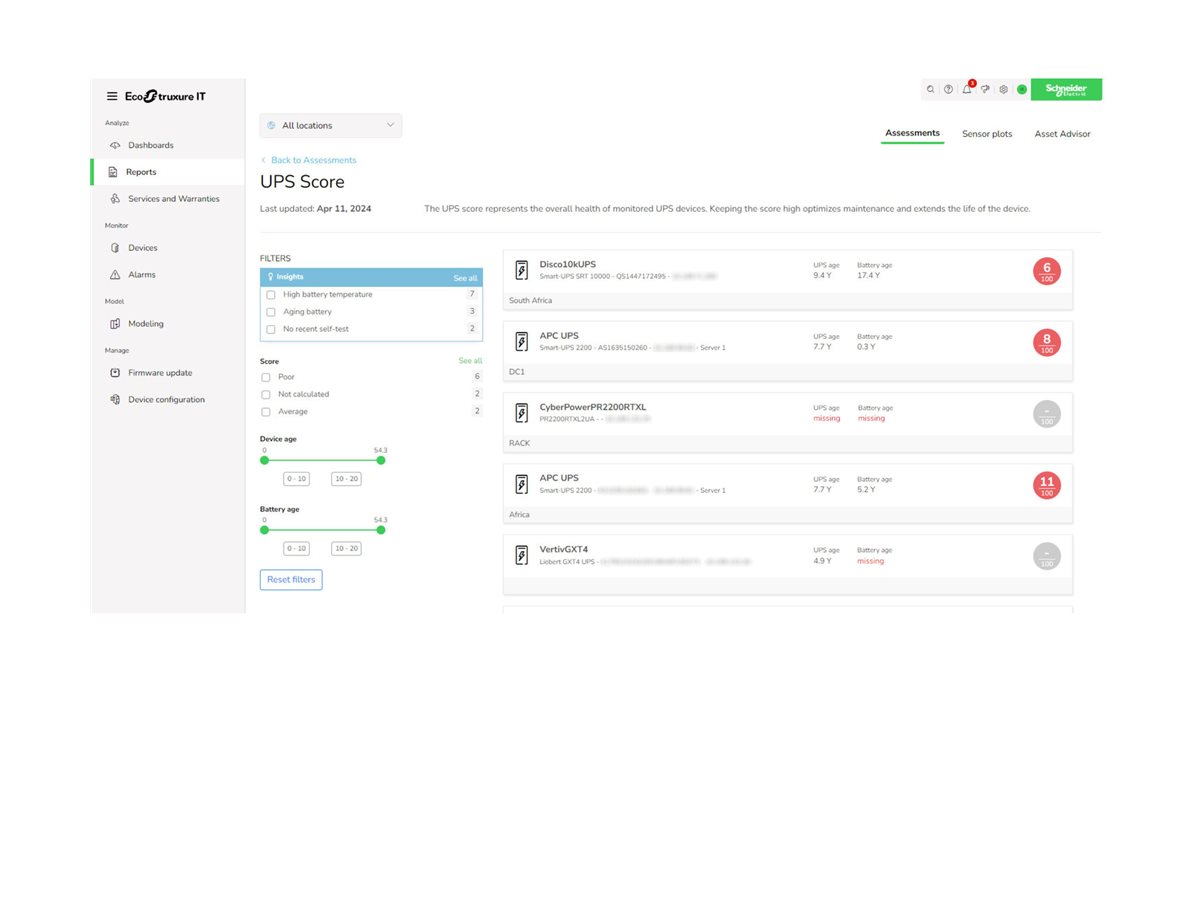Open the All locations dropdown

point(330,125)
